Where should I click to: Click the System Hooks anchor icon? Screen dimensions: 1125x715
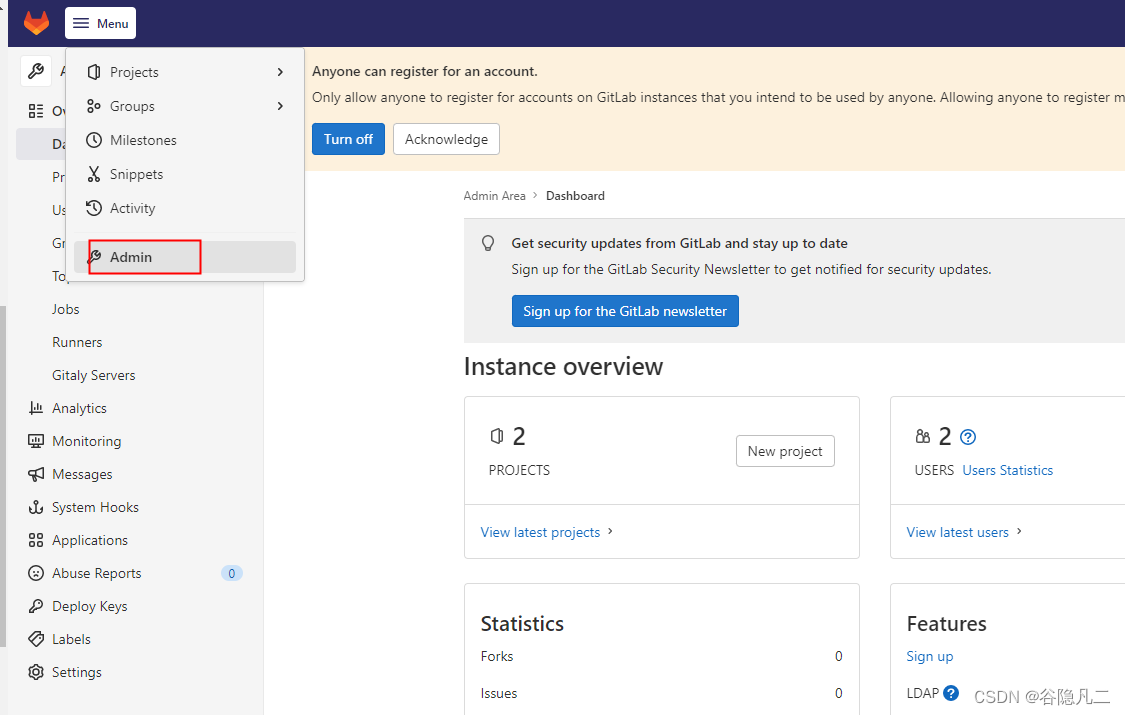[x=36, y=507]
